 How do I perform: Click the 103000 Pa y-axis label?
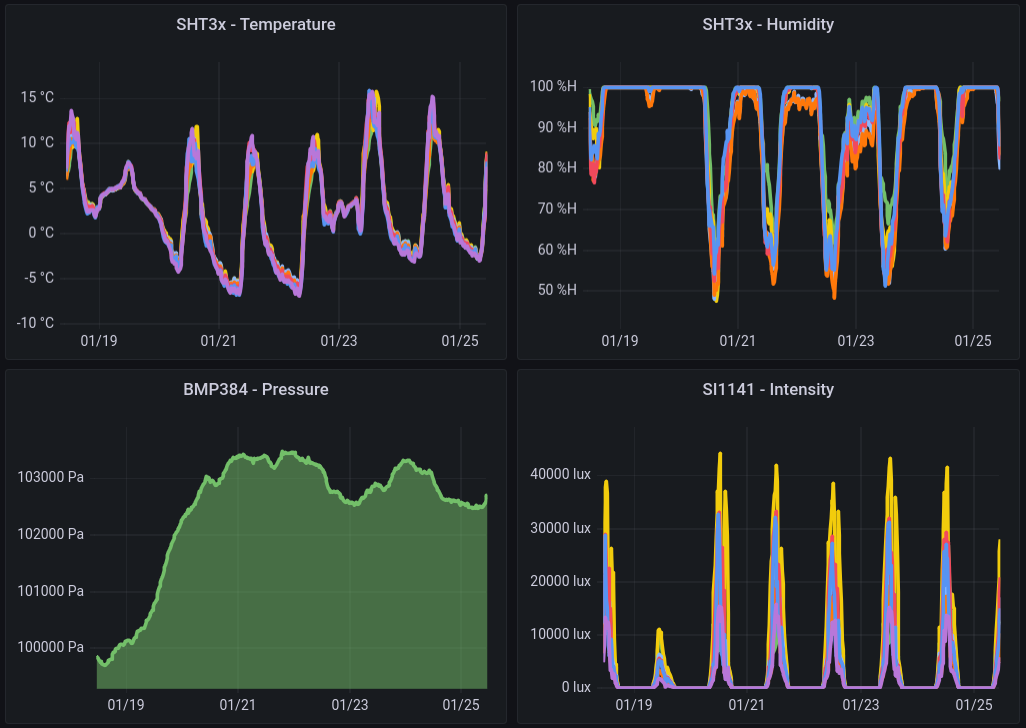point(50,477)
